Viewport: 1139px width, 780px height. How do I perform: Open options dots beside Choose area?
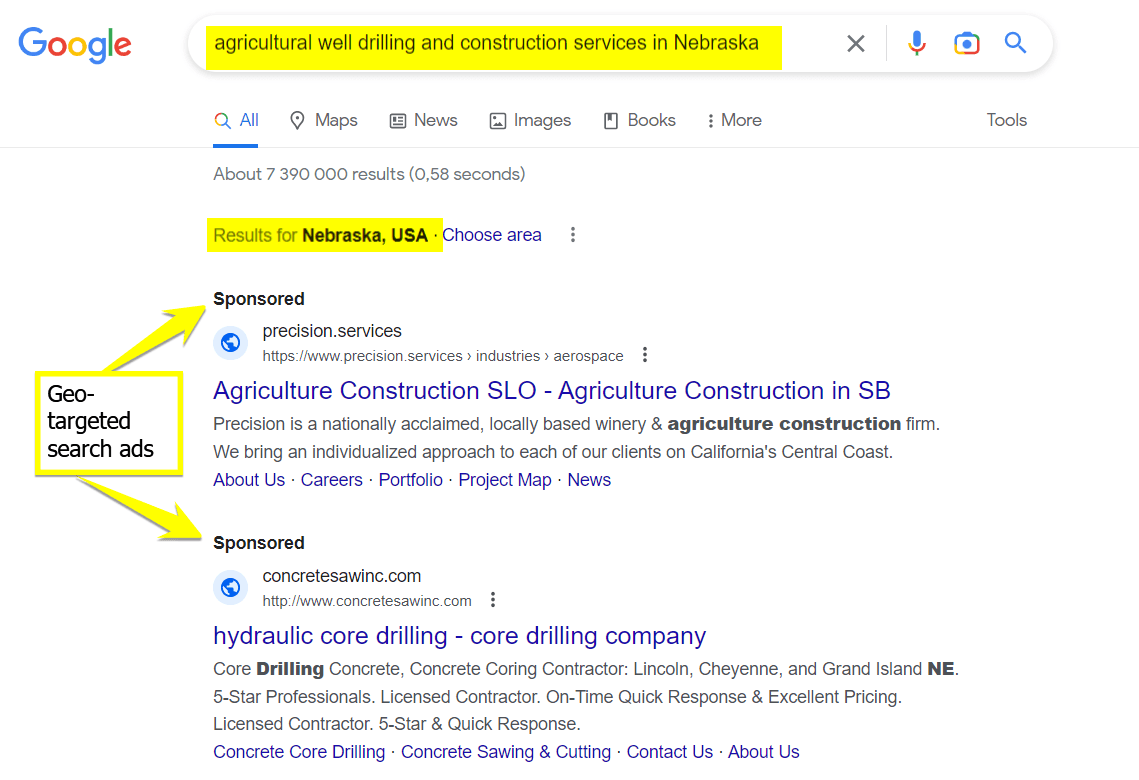(573, 235)
